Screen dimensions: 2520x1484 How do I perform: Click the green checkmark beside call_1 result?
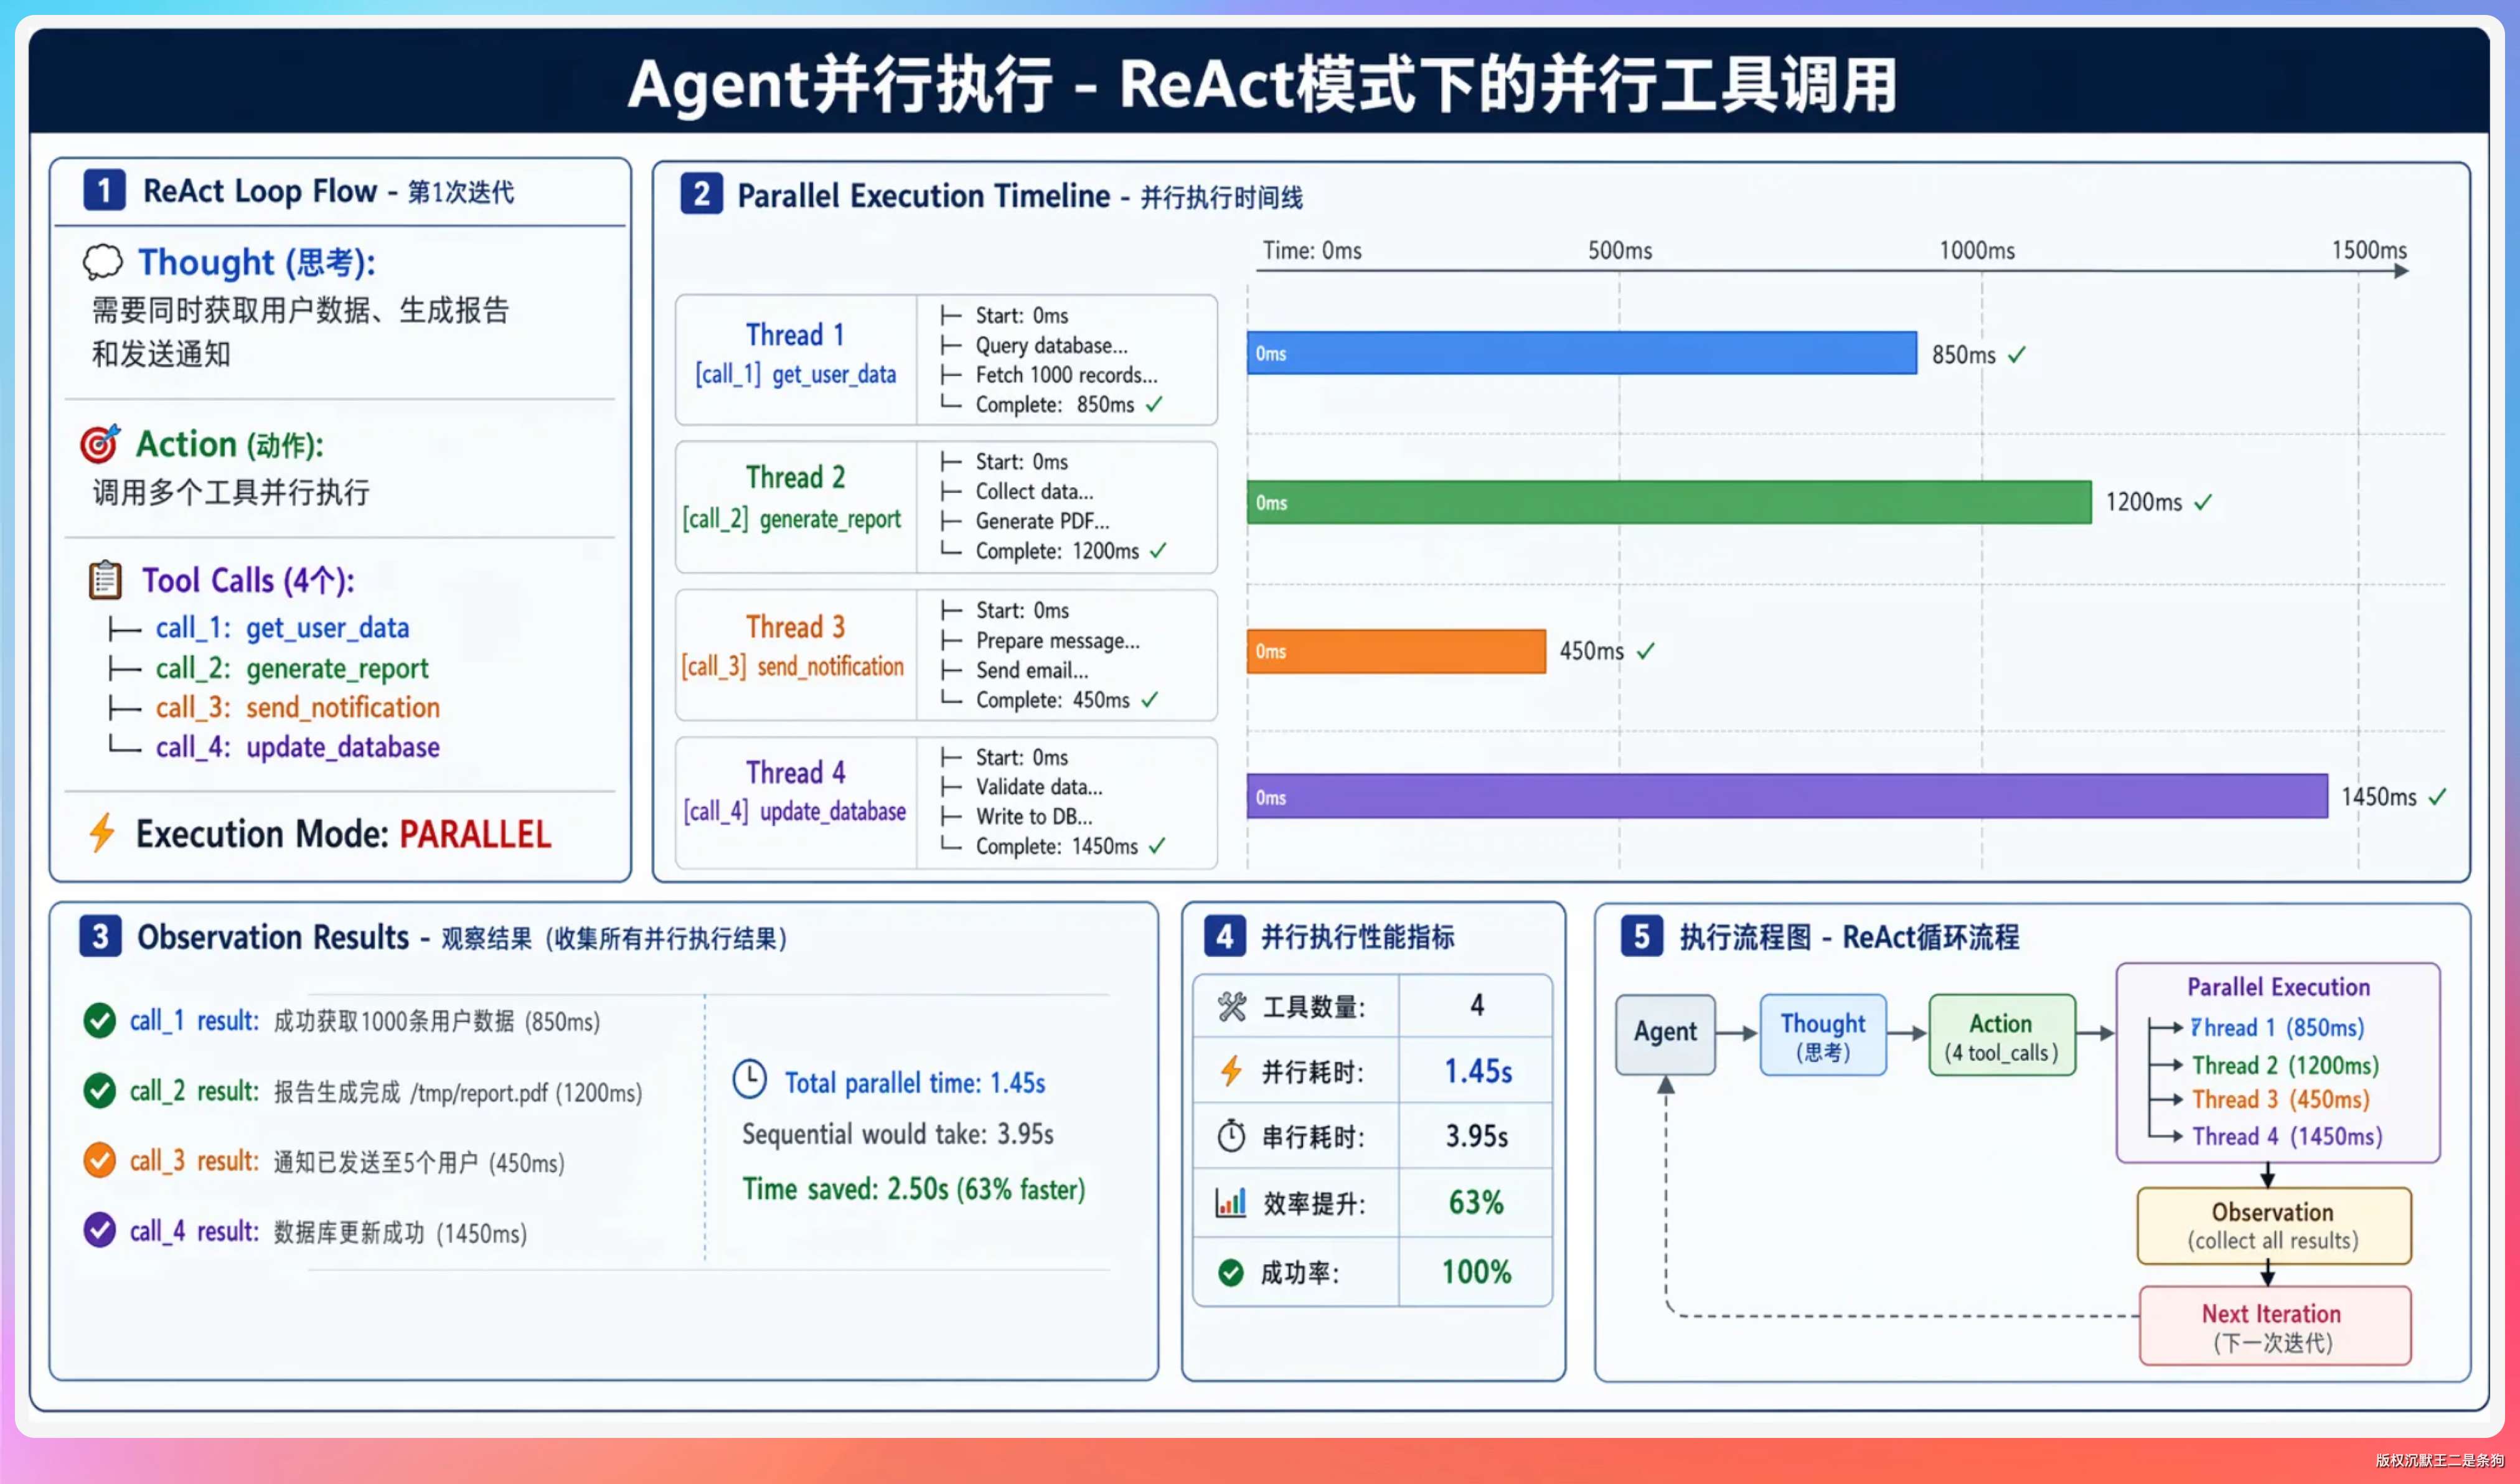(x=99, y=1020)
